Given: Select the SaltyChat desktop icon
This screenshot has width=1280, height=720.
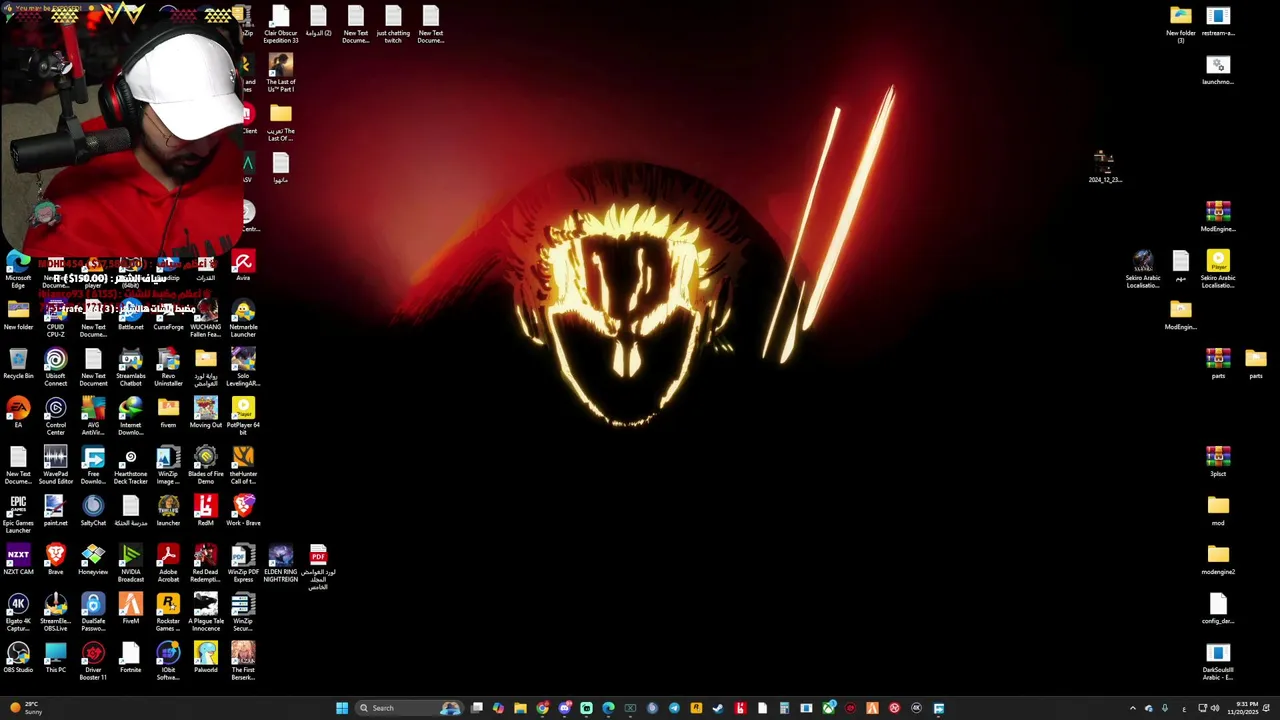Looking at the screenshot, I should pos(93,511).
